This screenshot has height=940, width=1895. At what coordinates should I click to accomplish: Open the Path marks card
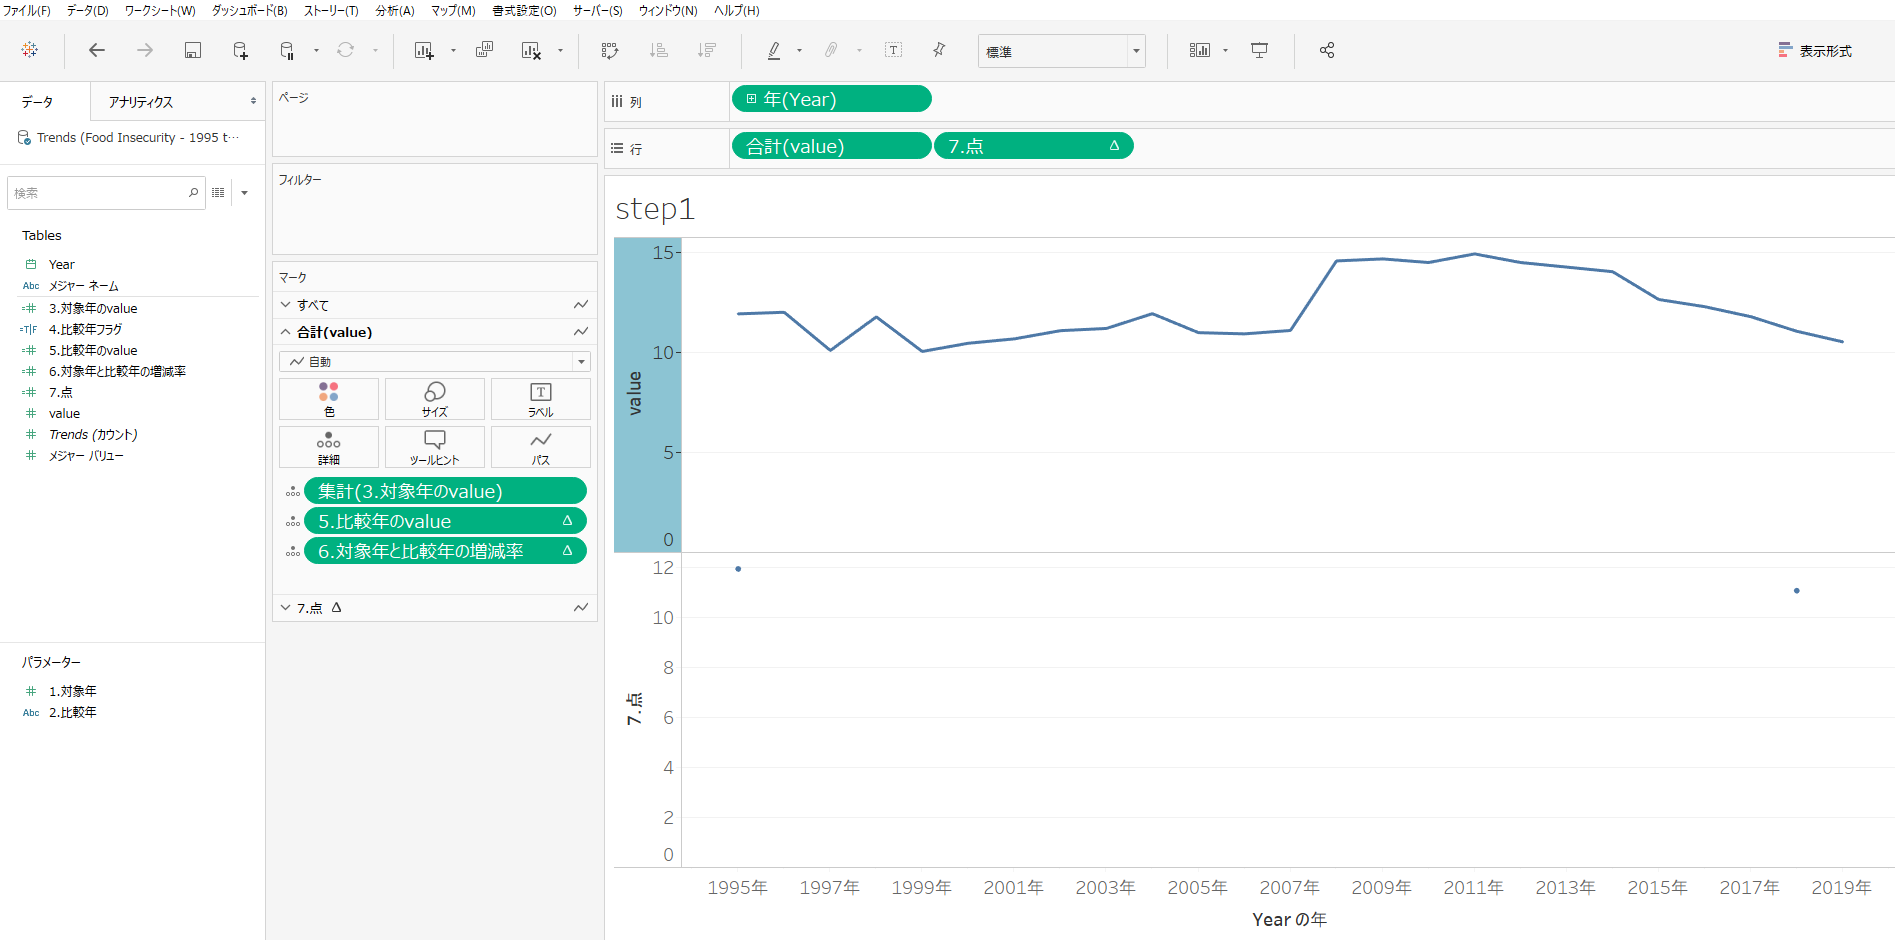[x=541, y=447]
